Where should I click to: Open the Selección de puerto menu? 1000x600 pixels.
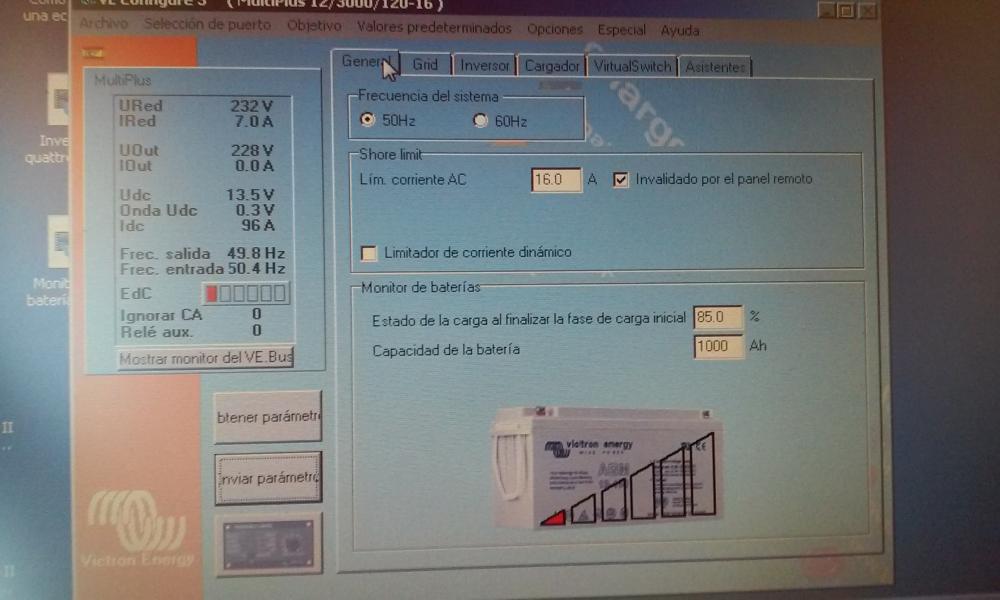pos(207,25)
